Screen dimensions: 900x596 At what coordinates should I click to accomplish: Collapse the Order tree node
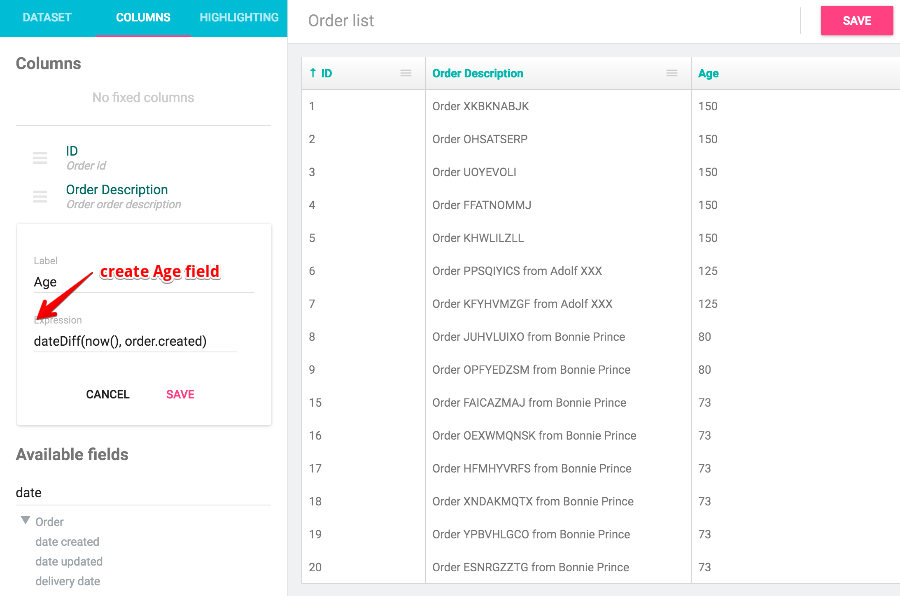26,521
